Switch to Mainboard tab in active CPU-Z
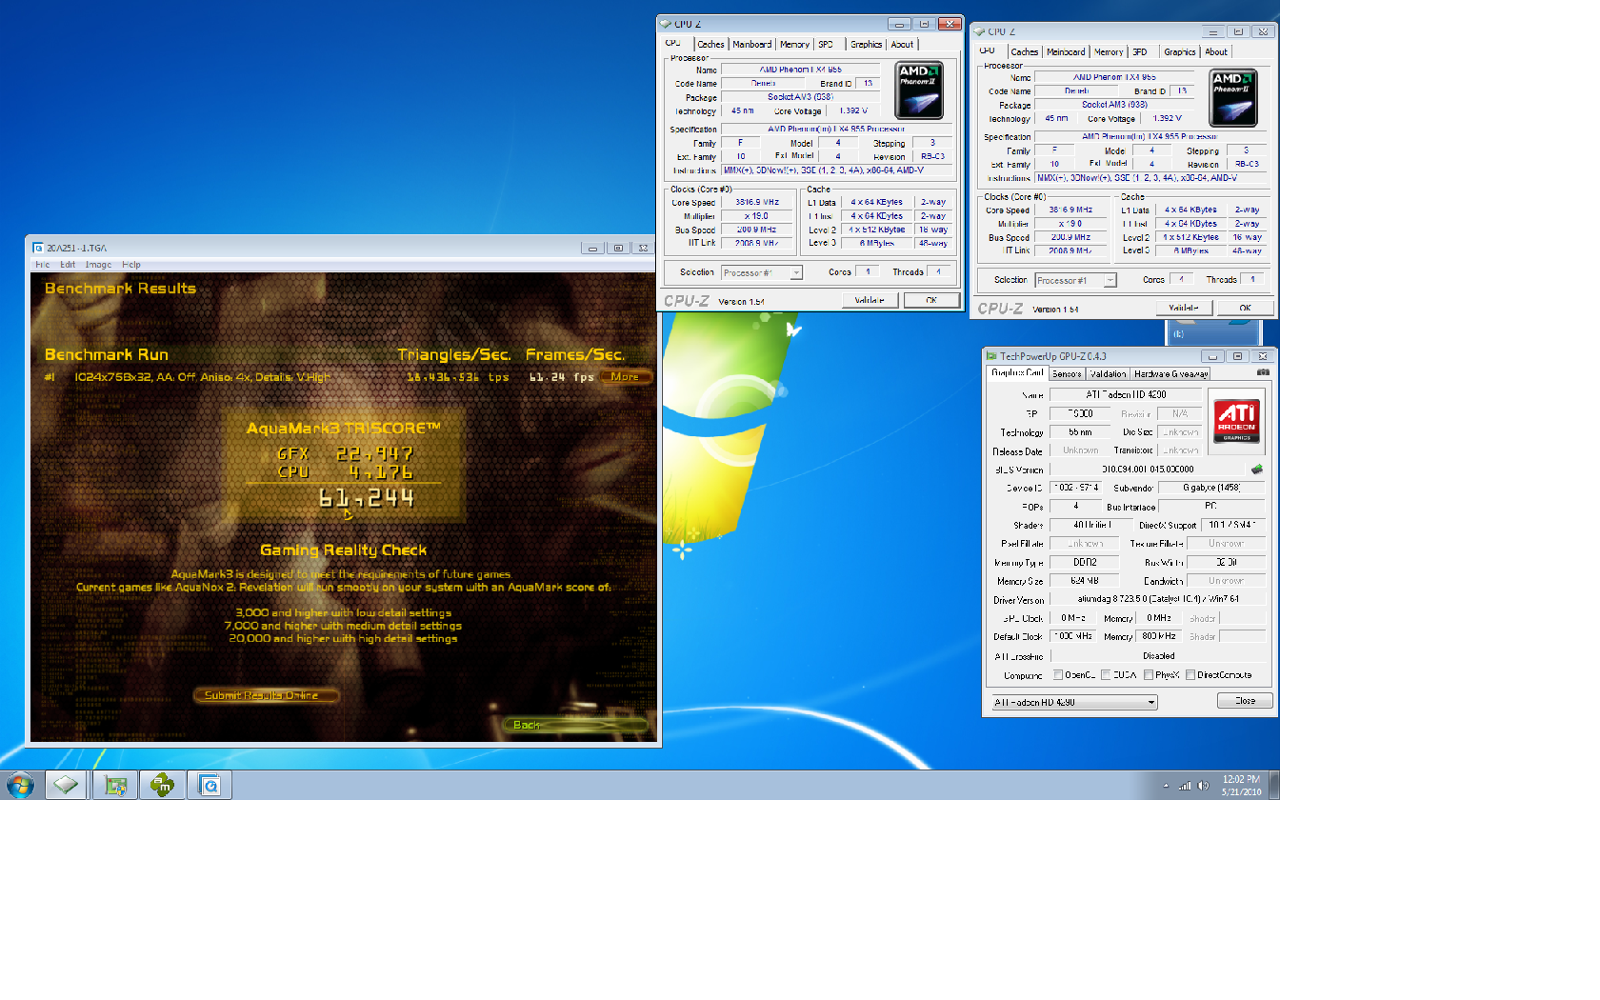 click(752, 44)
